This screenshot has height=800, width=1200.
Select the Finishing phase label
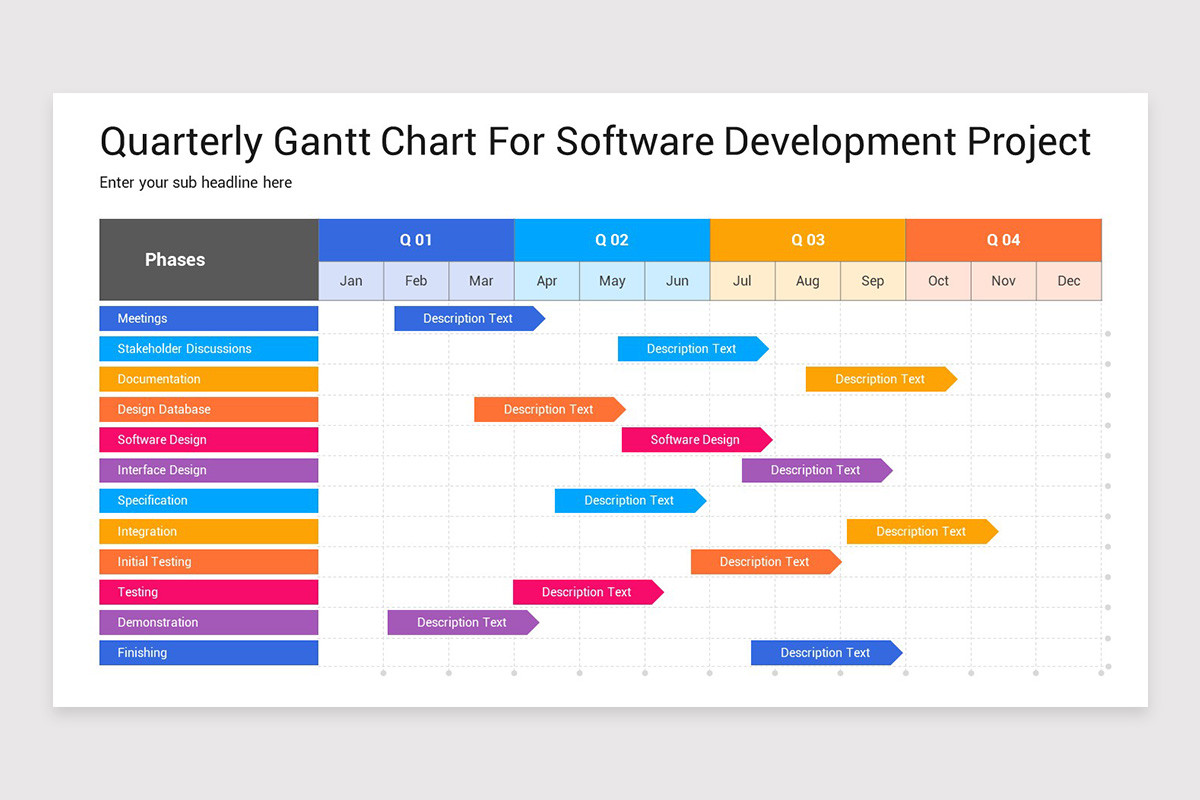coord(208,652)
